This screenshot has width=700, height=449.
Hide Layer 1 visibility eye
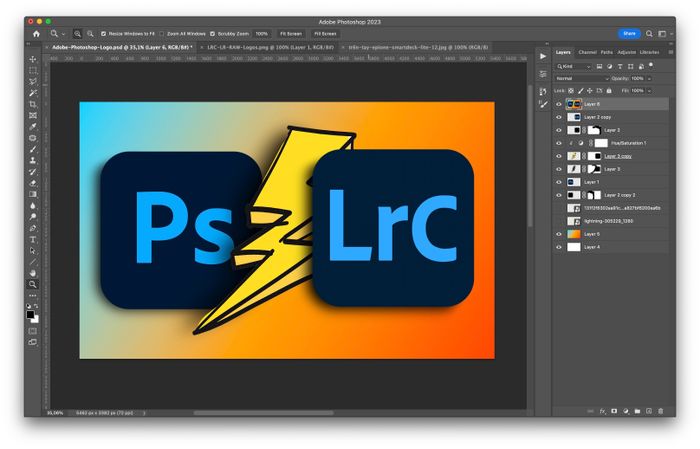(x=559, y=182)
